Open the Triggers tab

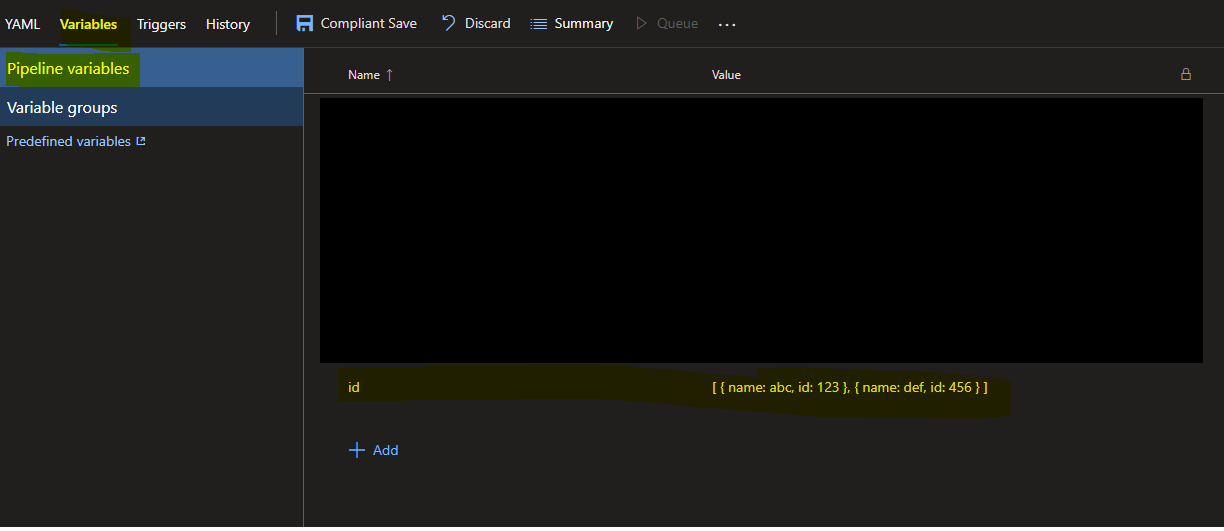pos(161,24)
